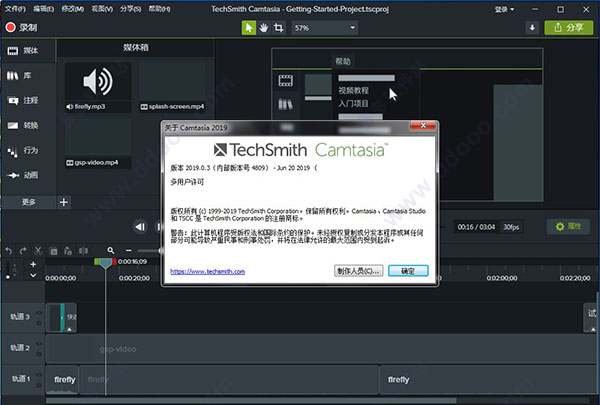600x405 pixels.
Task: Open the 视图(V) menu
Action: click(102, 9)
